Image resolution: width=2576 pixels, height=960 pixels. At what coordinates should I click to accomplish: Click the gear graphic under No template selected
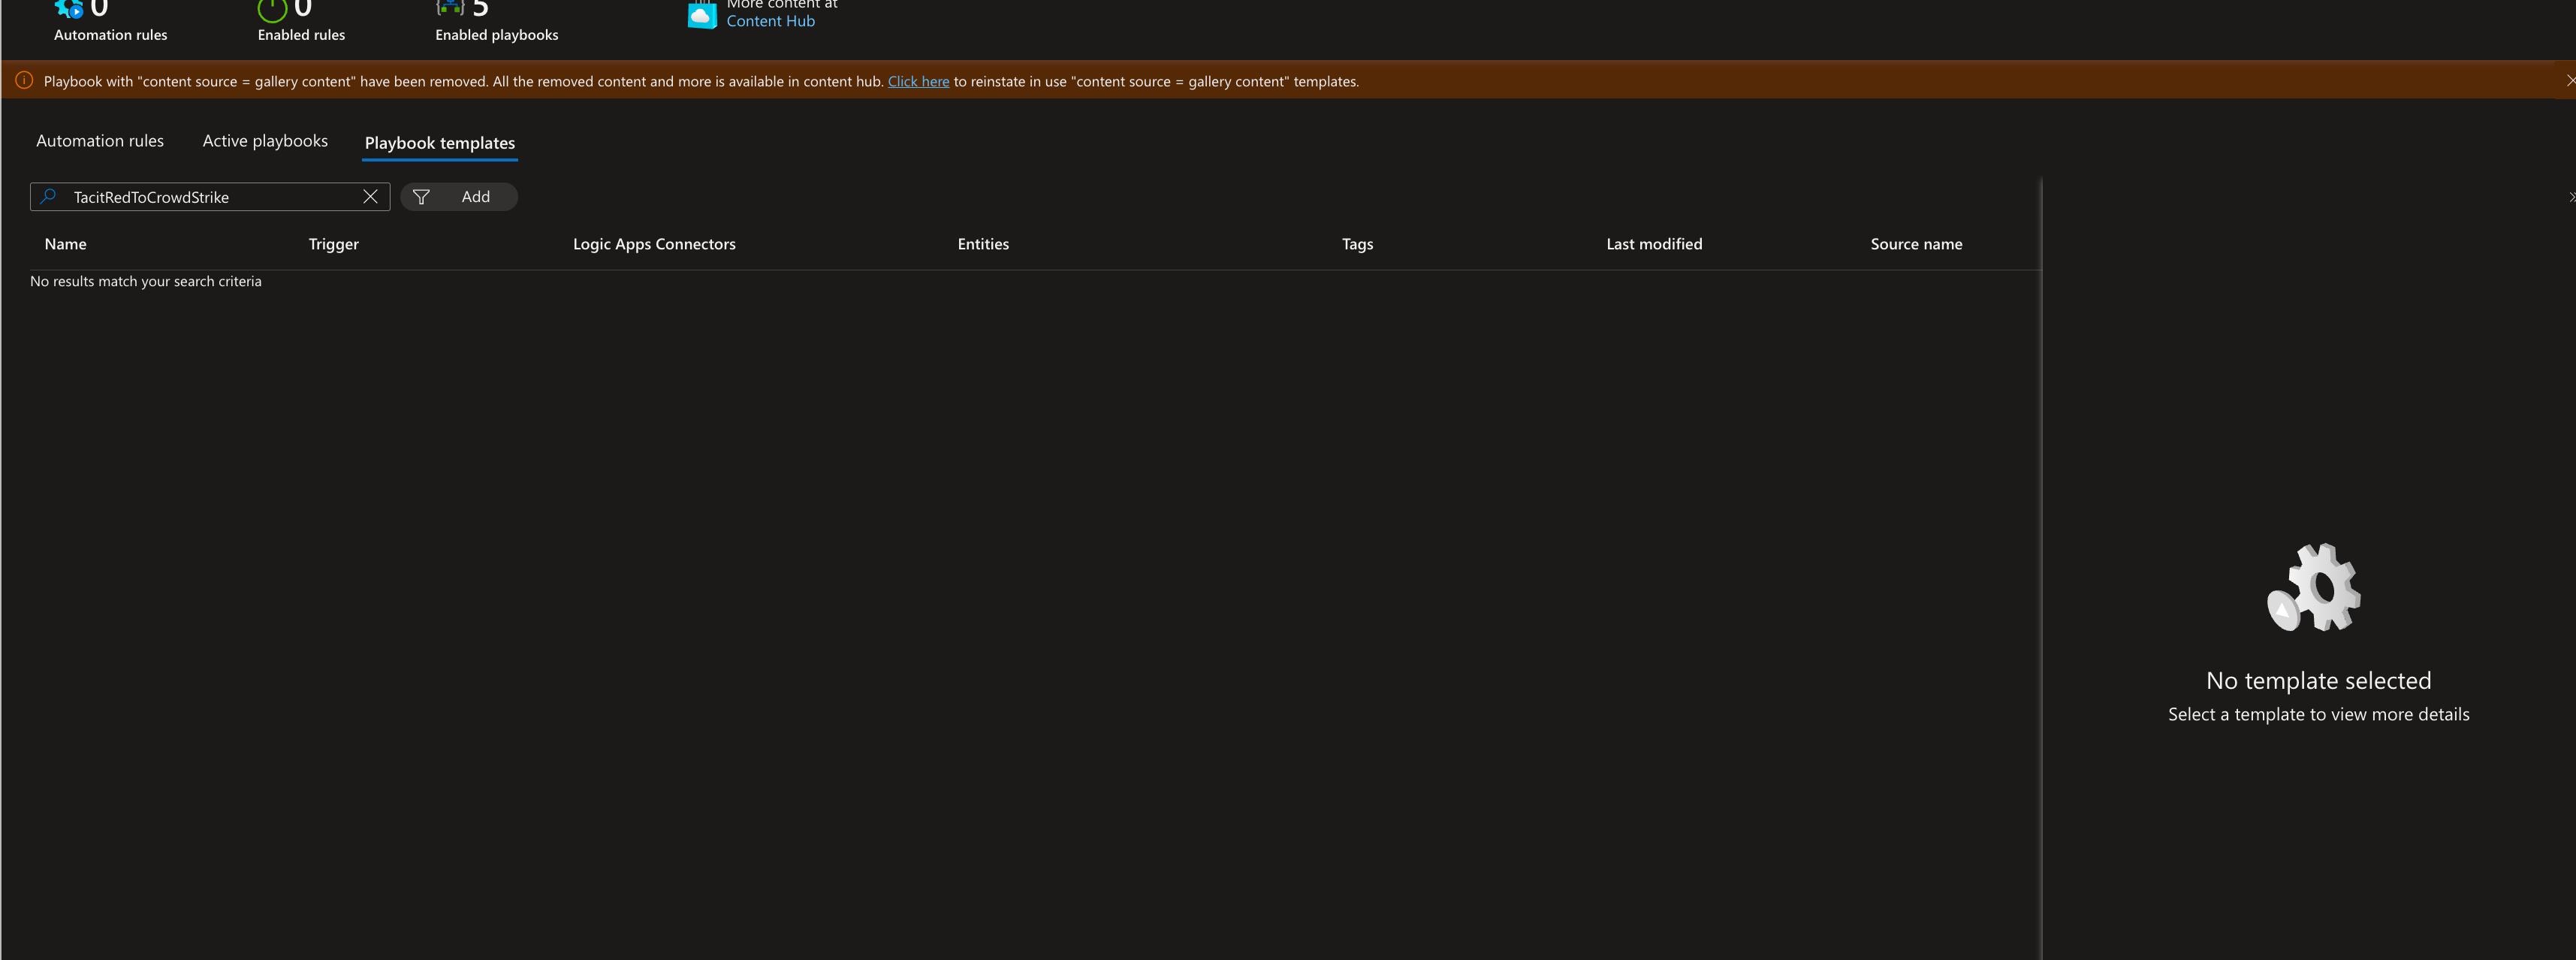(x=2317, y=587)
